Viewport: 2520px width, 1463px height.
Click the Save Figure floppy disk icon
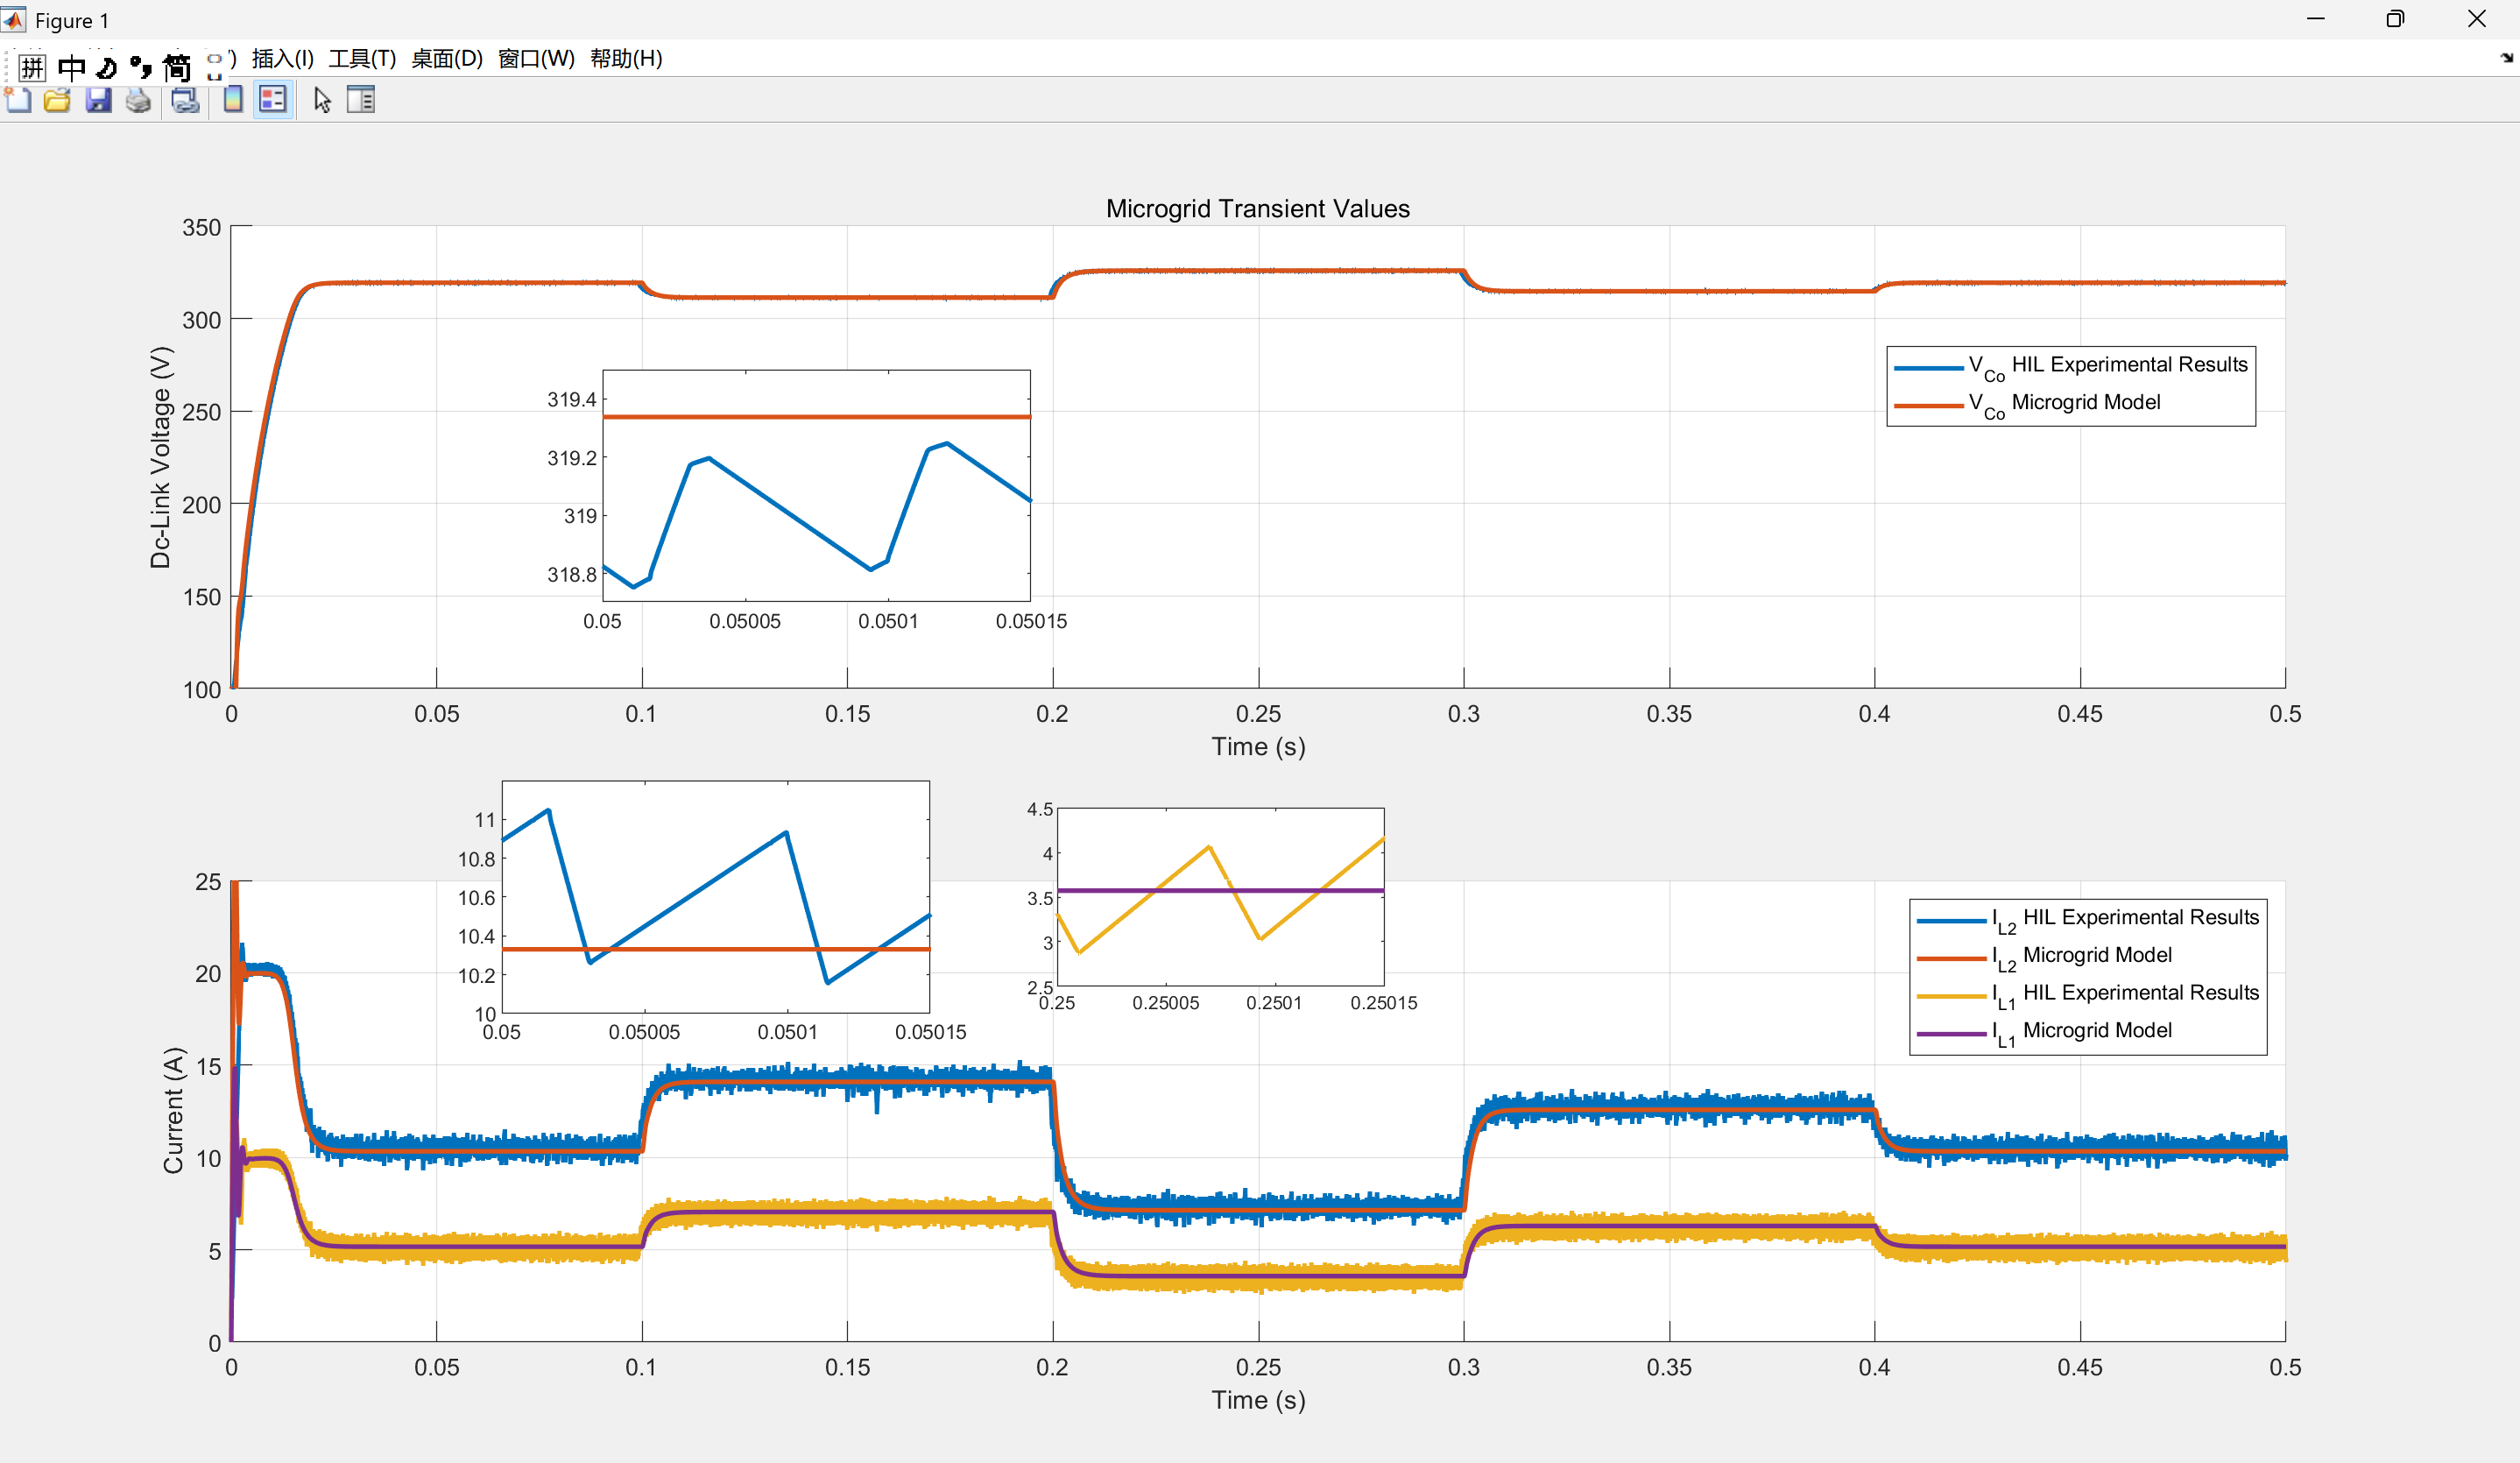[98, 100]
